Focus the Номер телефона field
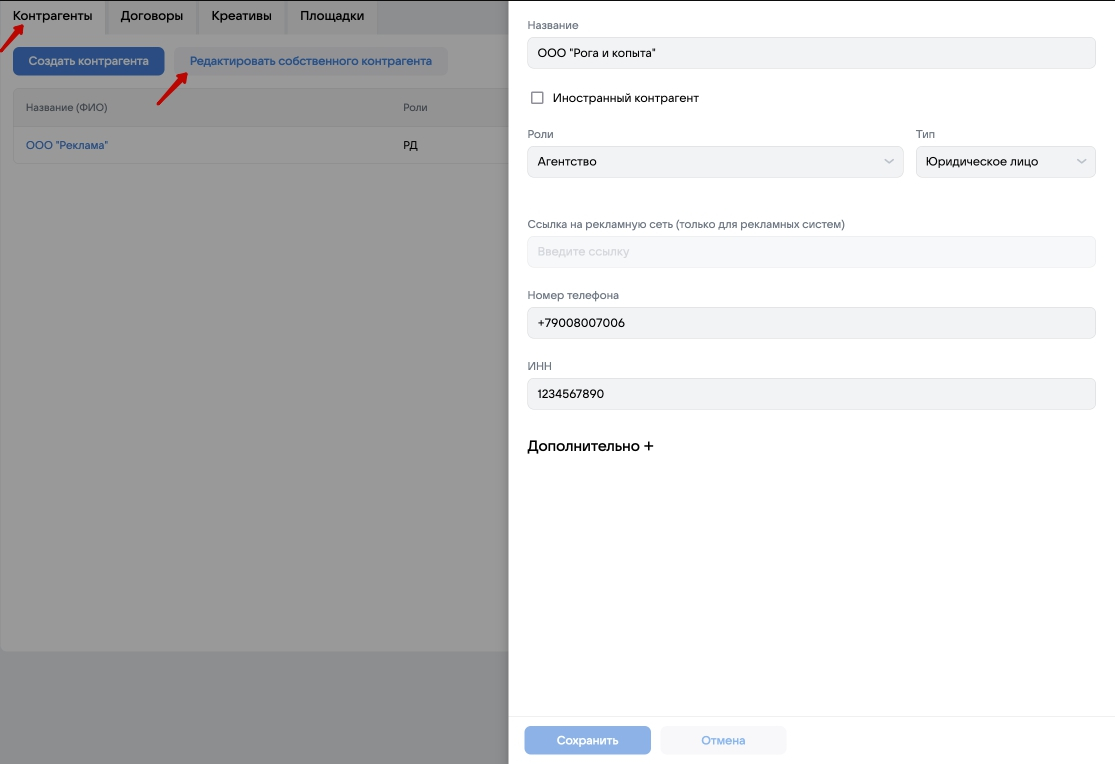Viewport: 1115px width, 764px height. pos(811,323)
